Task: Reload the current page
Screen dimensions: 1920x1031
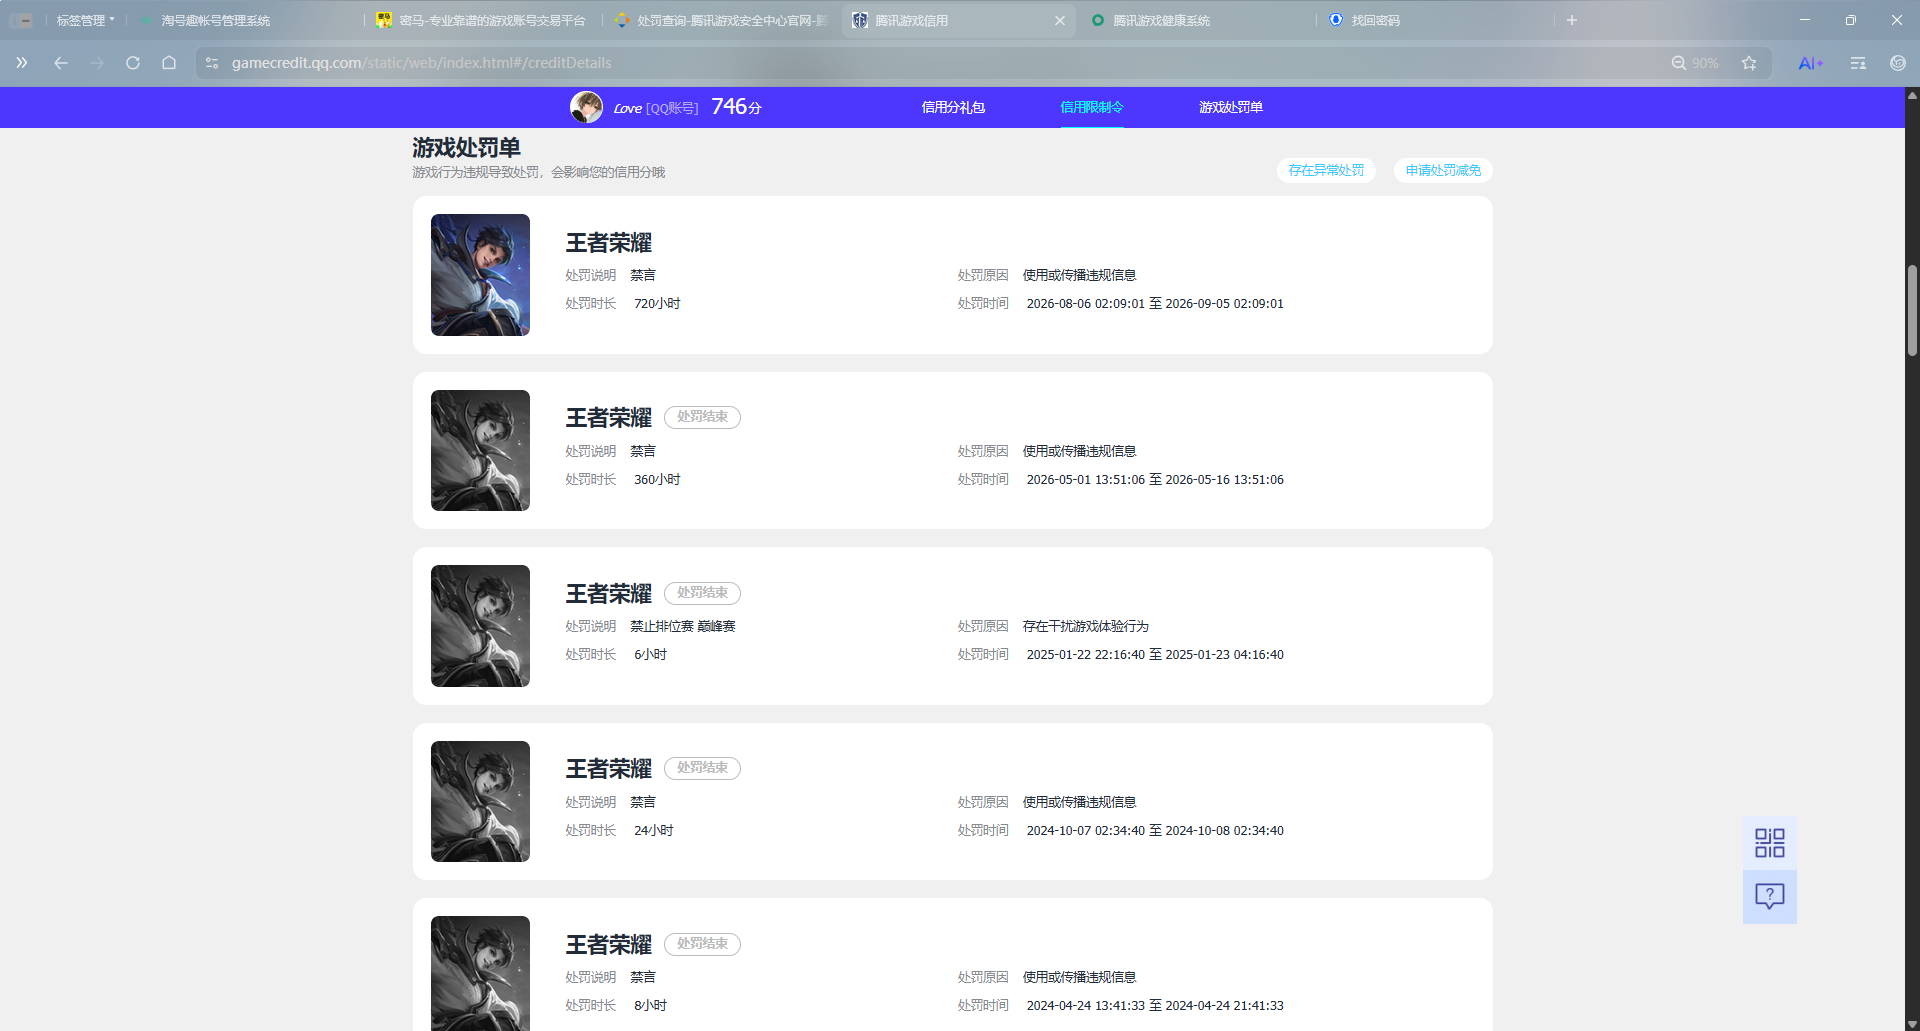Action: pyautogui.click(x=133, y=63)
